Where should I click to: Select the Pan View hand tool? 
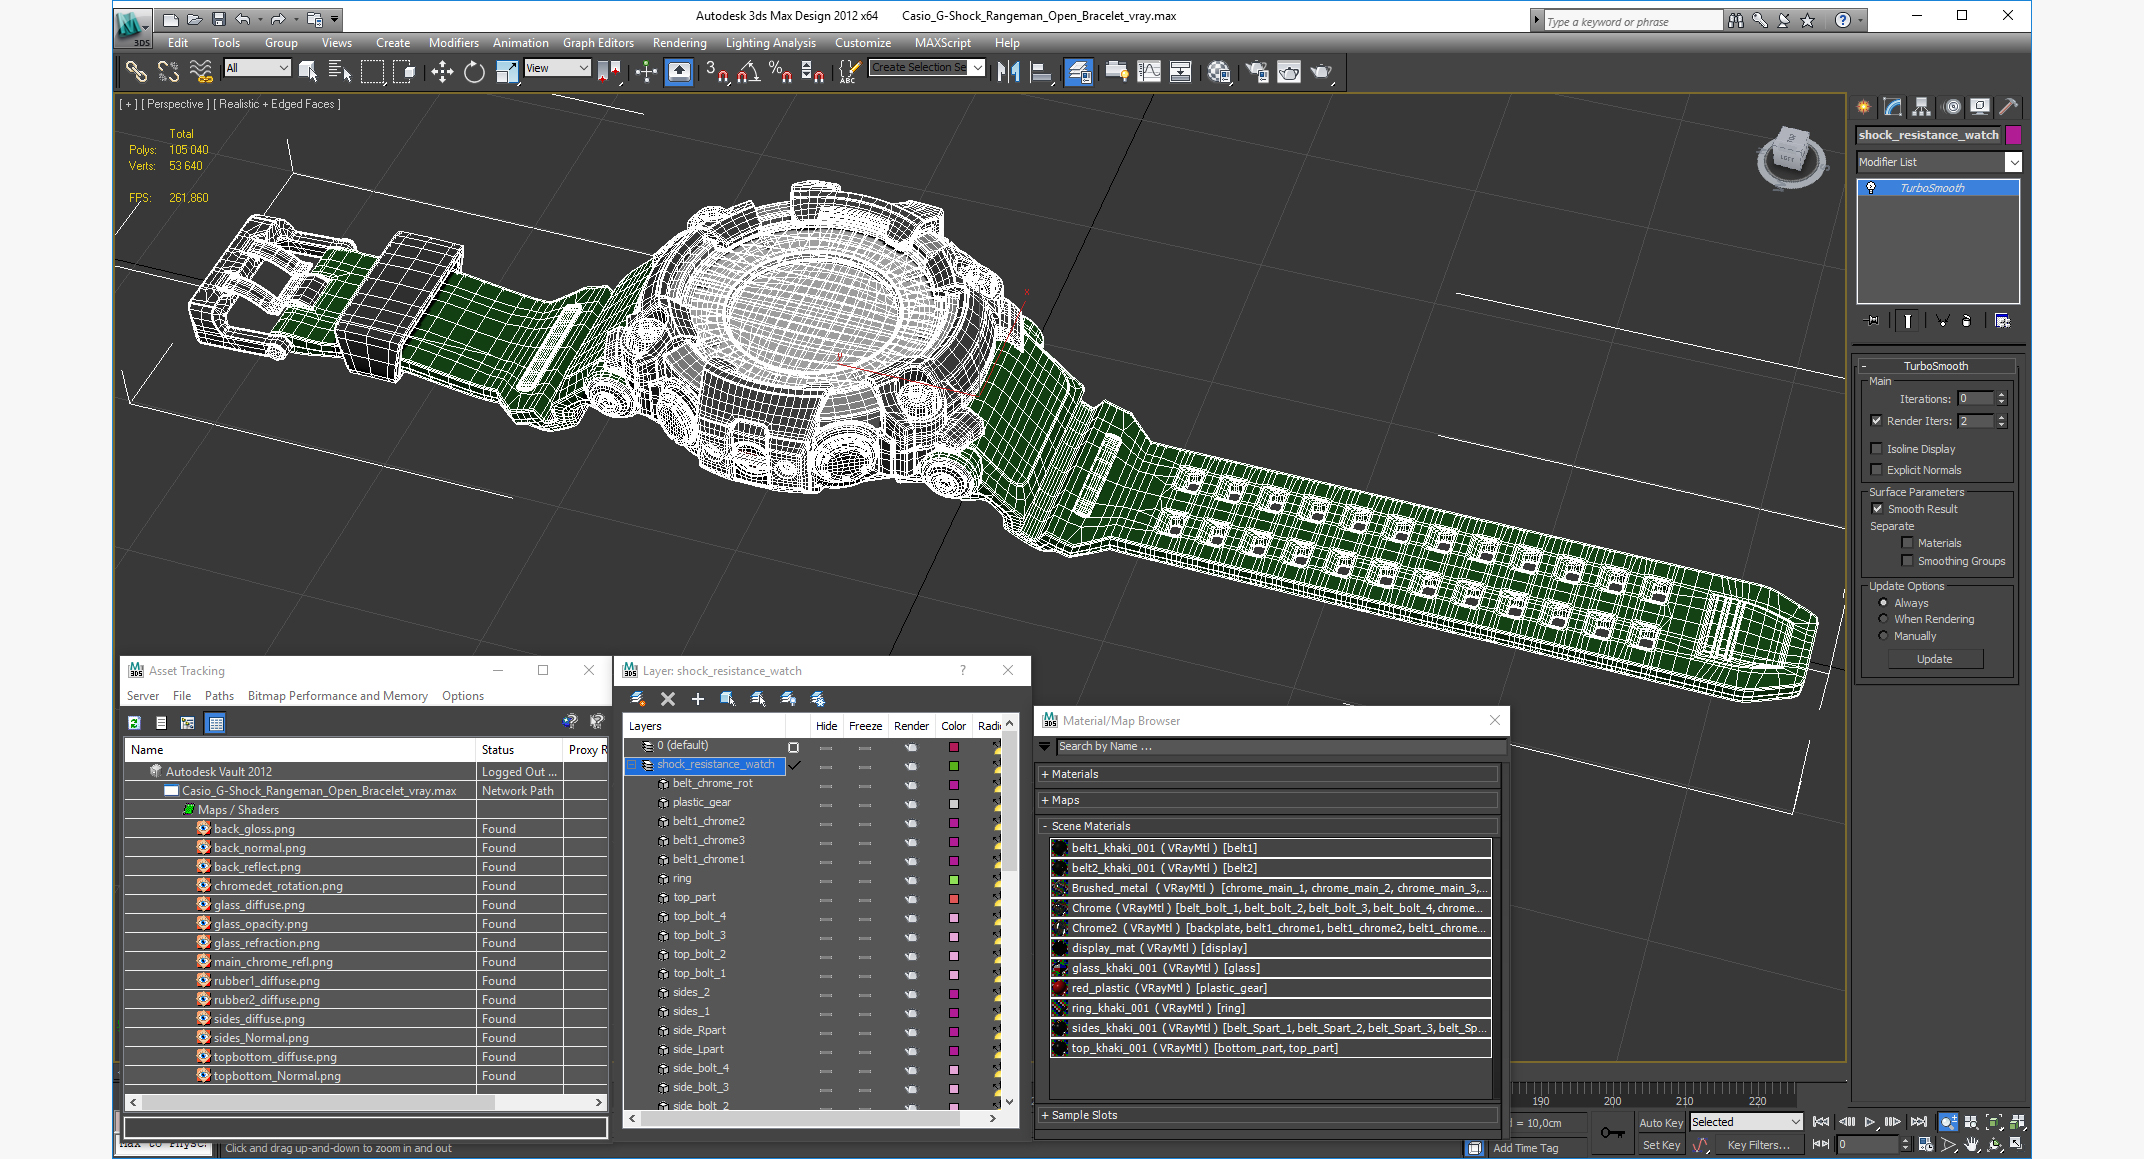click(1971, 1145)
